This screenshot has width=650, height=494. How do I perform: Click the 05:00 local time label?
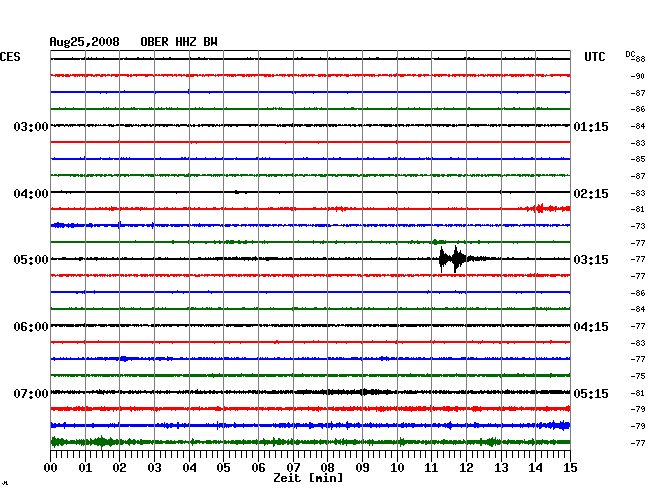(31, 260)
